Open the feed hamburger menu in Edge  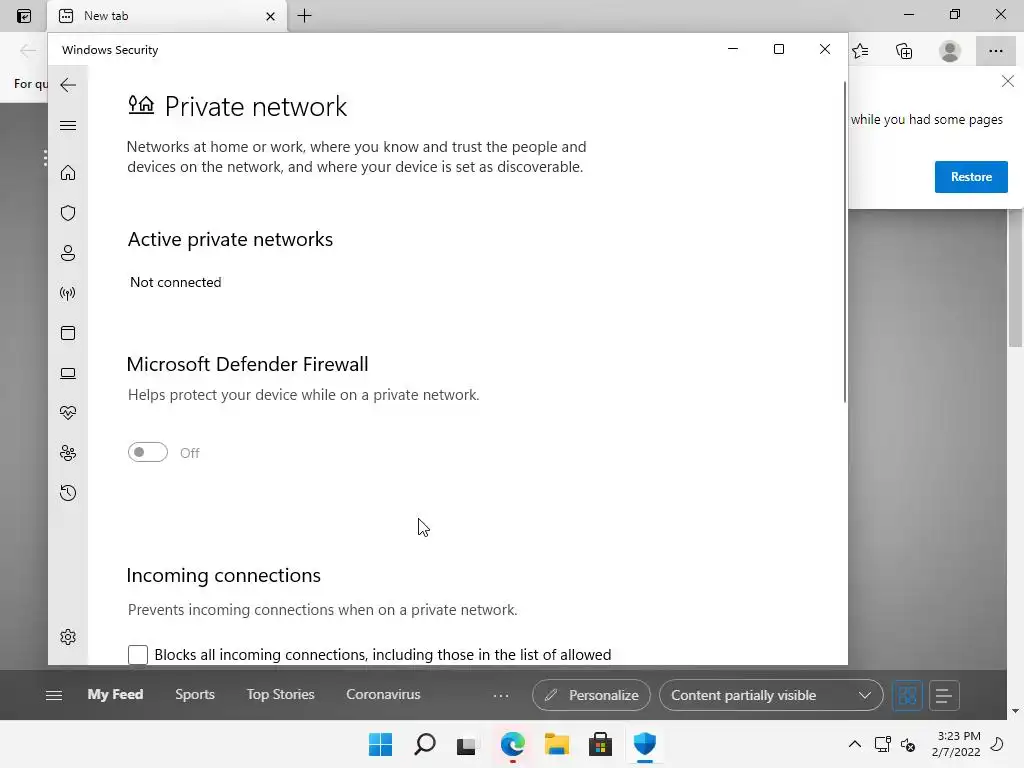coord(54,696)
